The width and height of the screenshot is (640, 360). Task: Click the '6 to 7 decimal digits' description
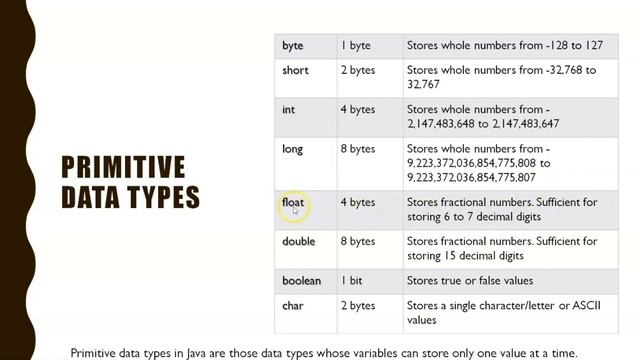click(x=502, y=209)
